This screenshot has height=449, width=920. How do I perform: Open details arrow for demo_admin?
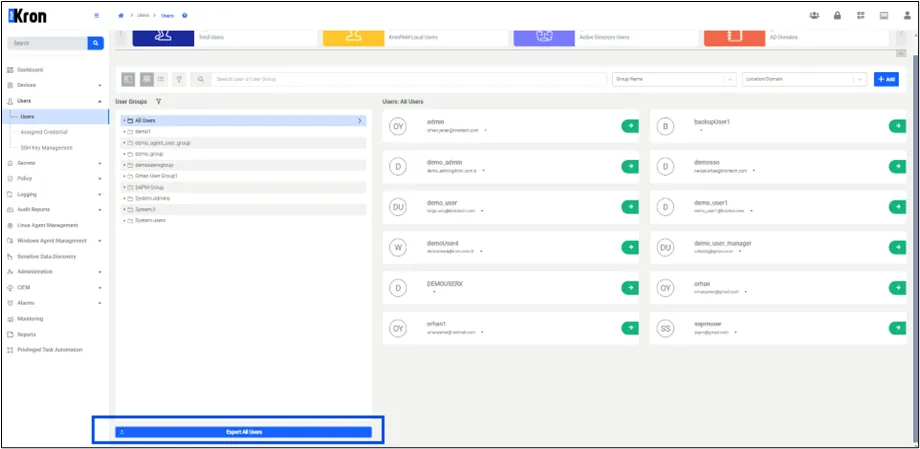pos(630,167)
